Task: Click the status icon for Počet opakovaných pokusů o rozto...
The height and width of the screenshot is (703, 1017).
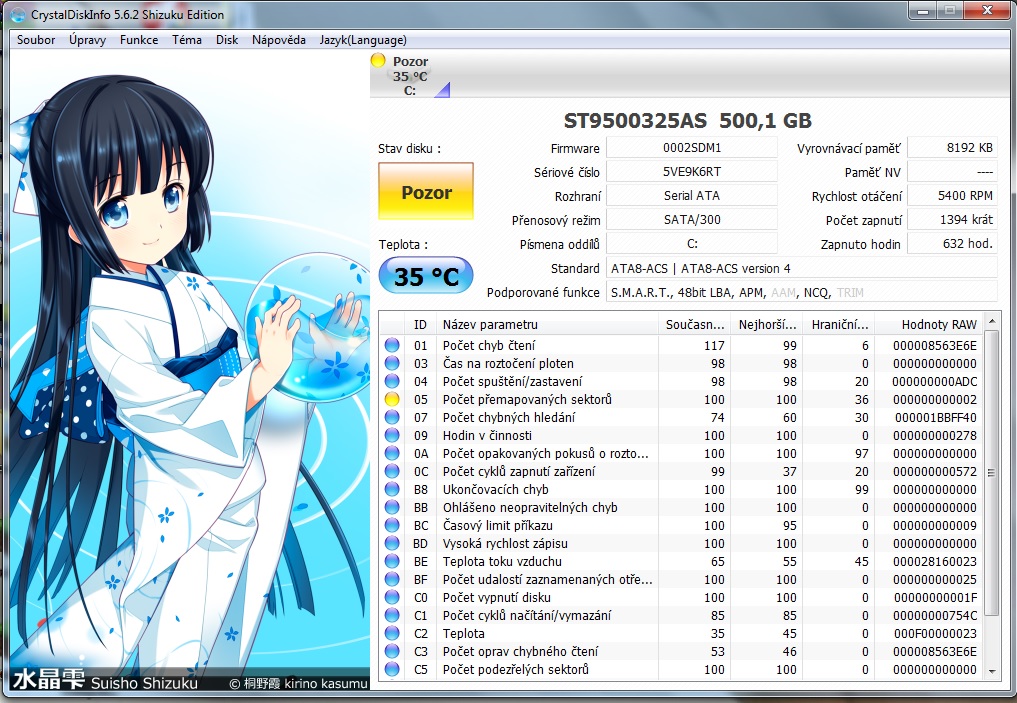Action: click(392, 453)
